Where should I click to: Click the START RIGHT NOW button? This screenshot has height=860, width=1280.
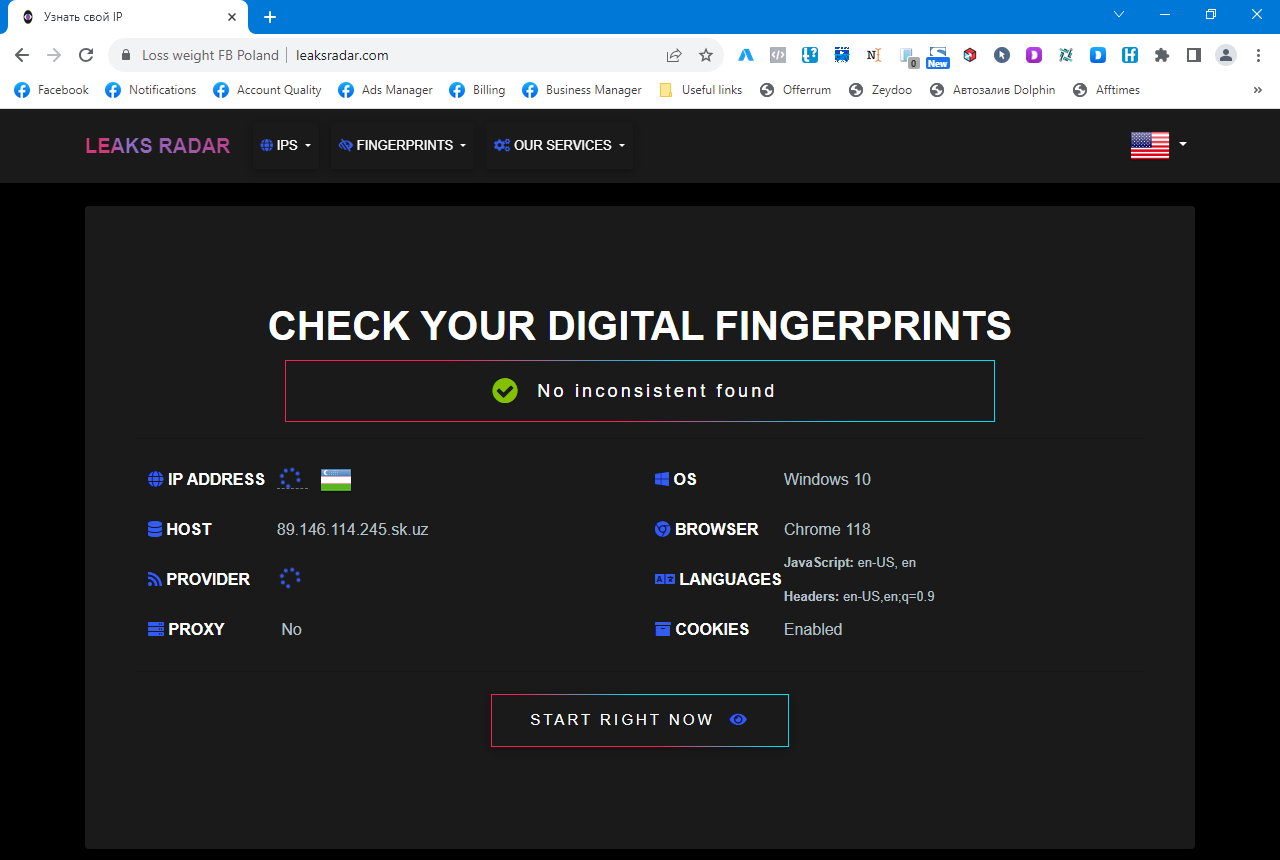point(639,720)
